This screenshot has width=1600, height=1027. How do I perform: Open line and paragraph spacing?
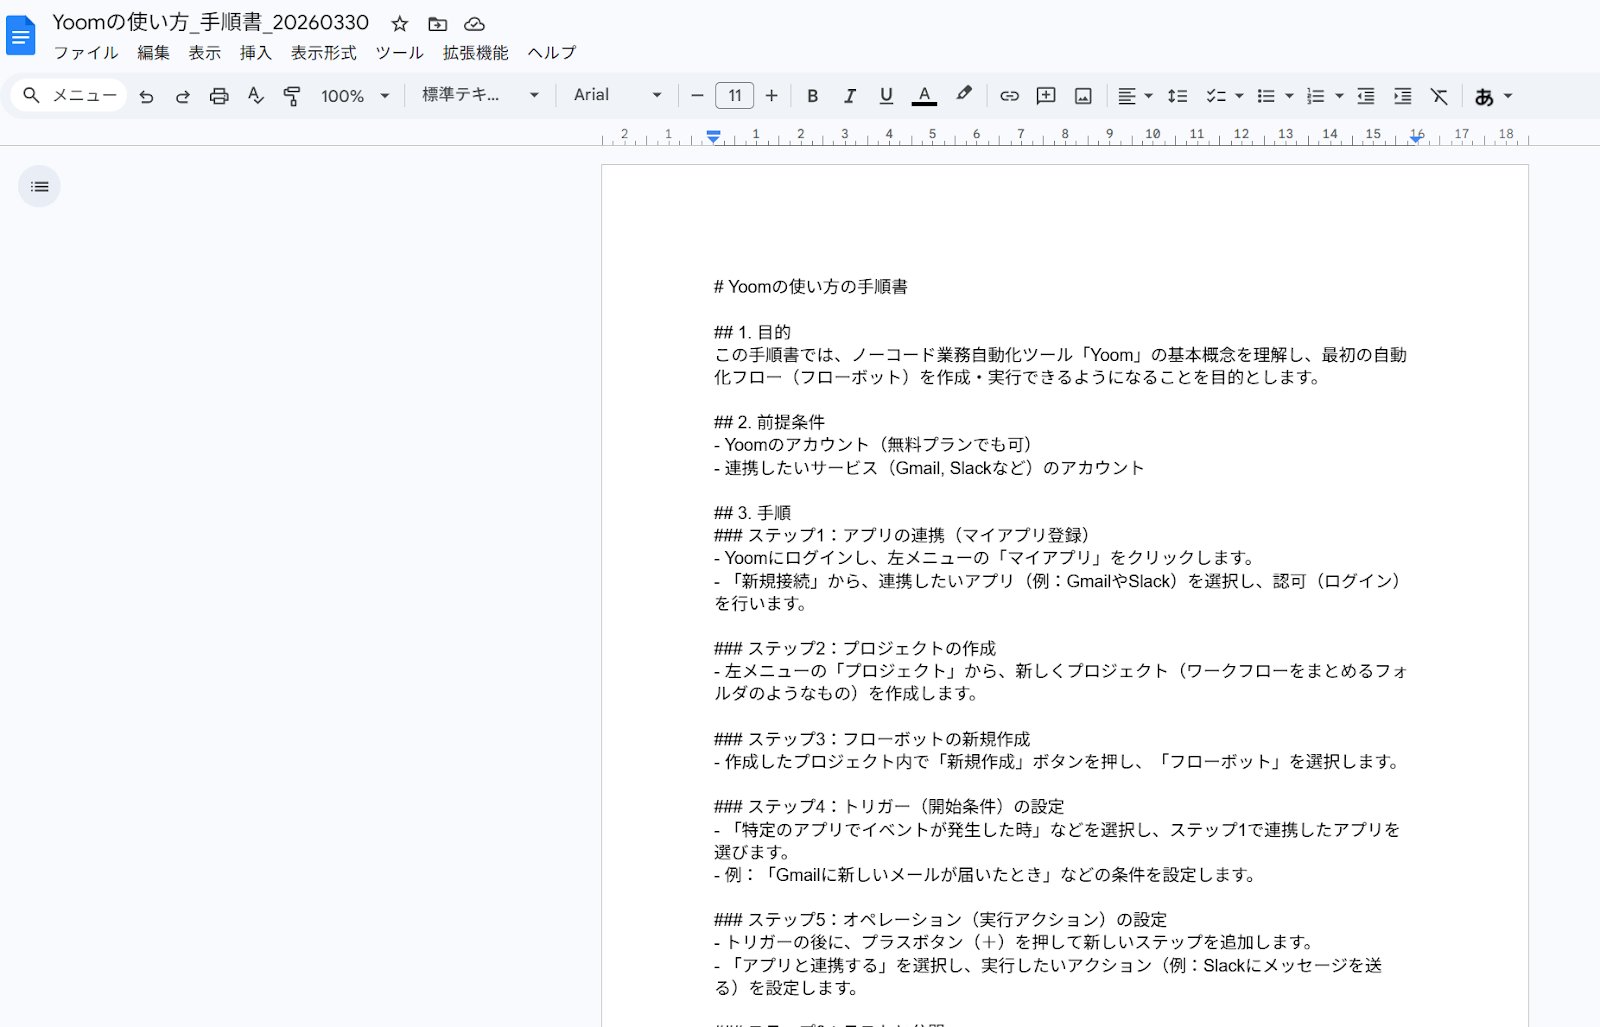pyautogui.click(x=1178, y=96)
